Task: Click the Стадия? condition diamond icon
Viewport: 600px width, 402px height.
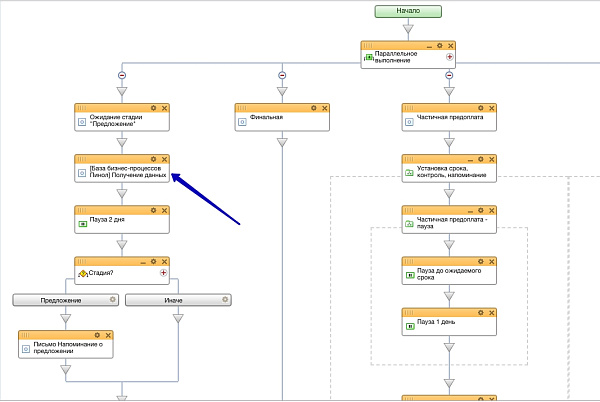Action: tap(83, 273)
